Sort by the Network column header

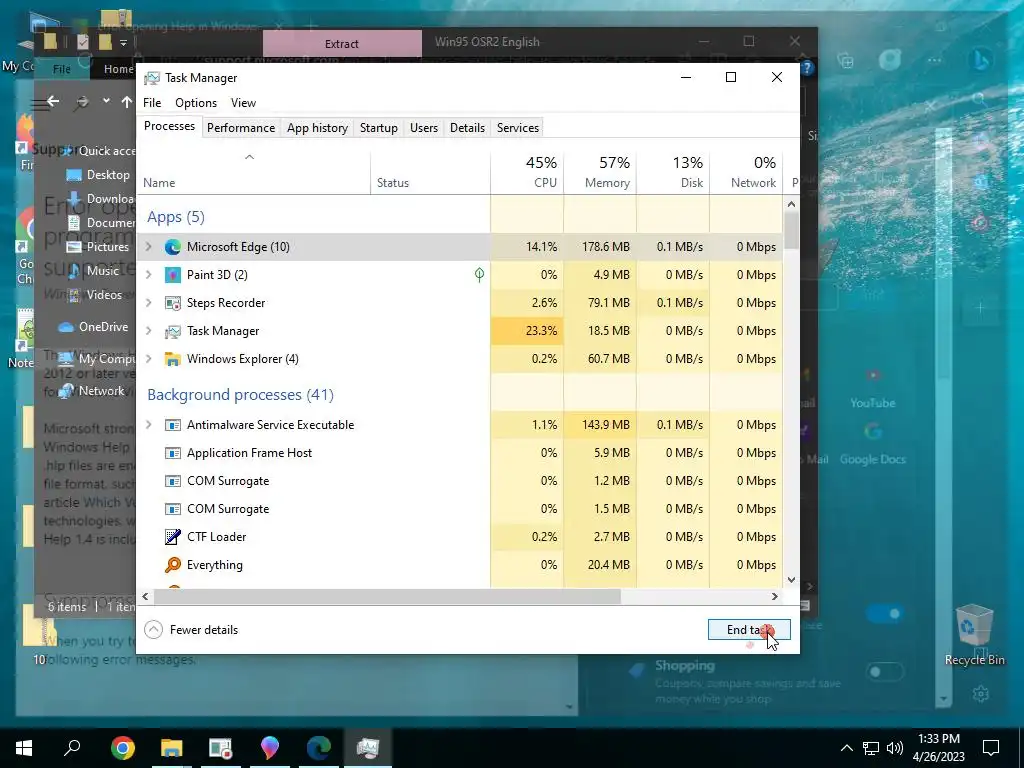[x=746, y=172]
